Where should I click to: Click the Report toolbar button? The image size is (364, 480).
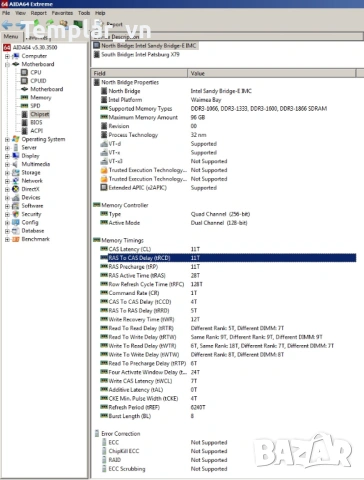click(109, 24)
